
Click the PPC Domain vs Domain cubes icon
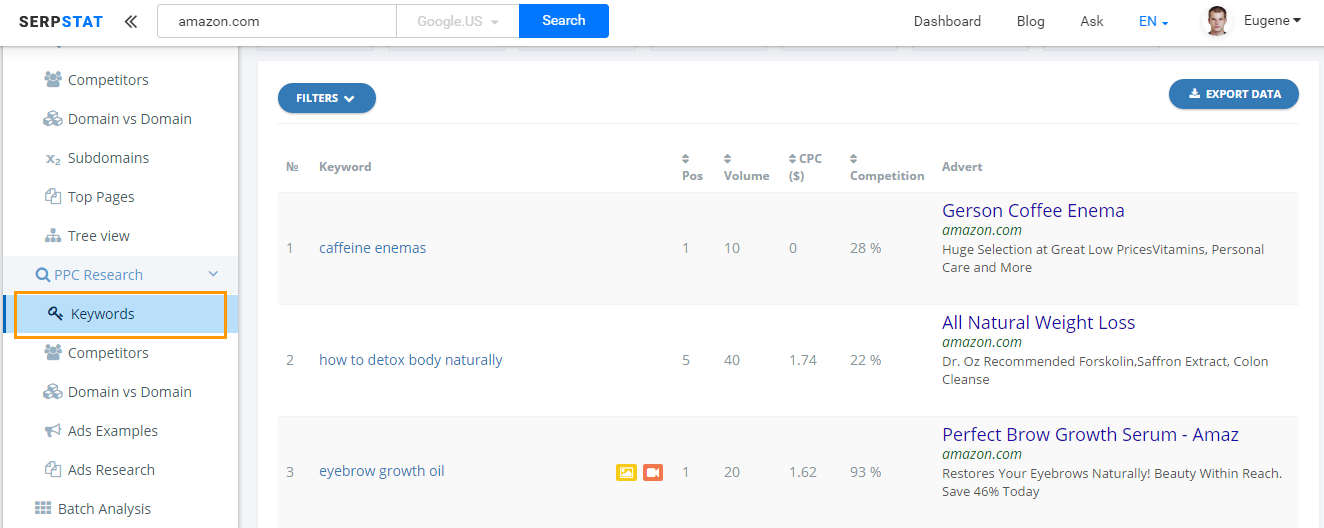[53, 392]
